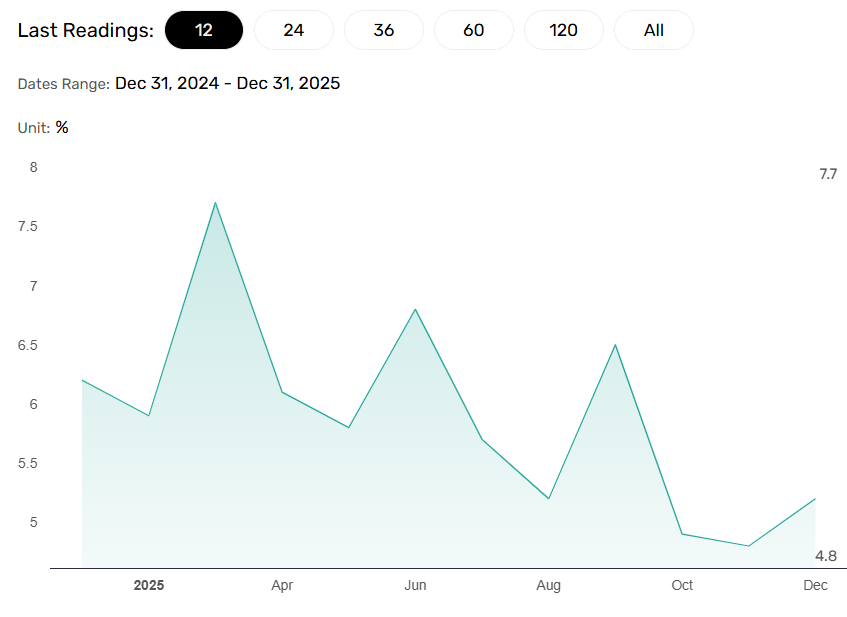
Task: Show the last 60 readings
Action: tap(474, 30)
